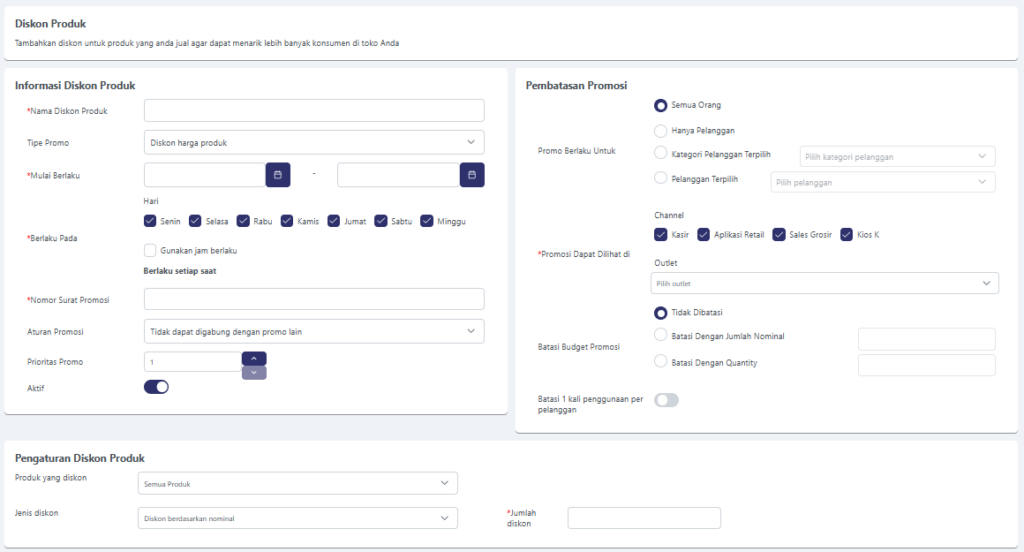Focus the Jumlah diskon input field
The image size is (1024, 552).
[644, 518]
